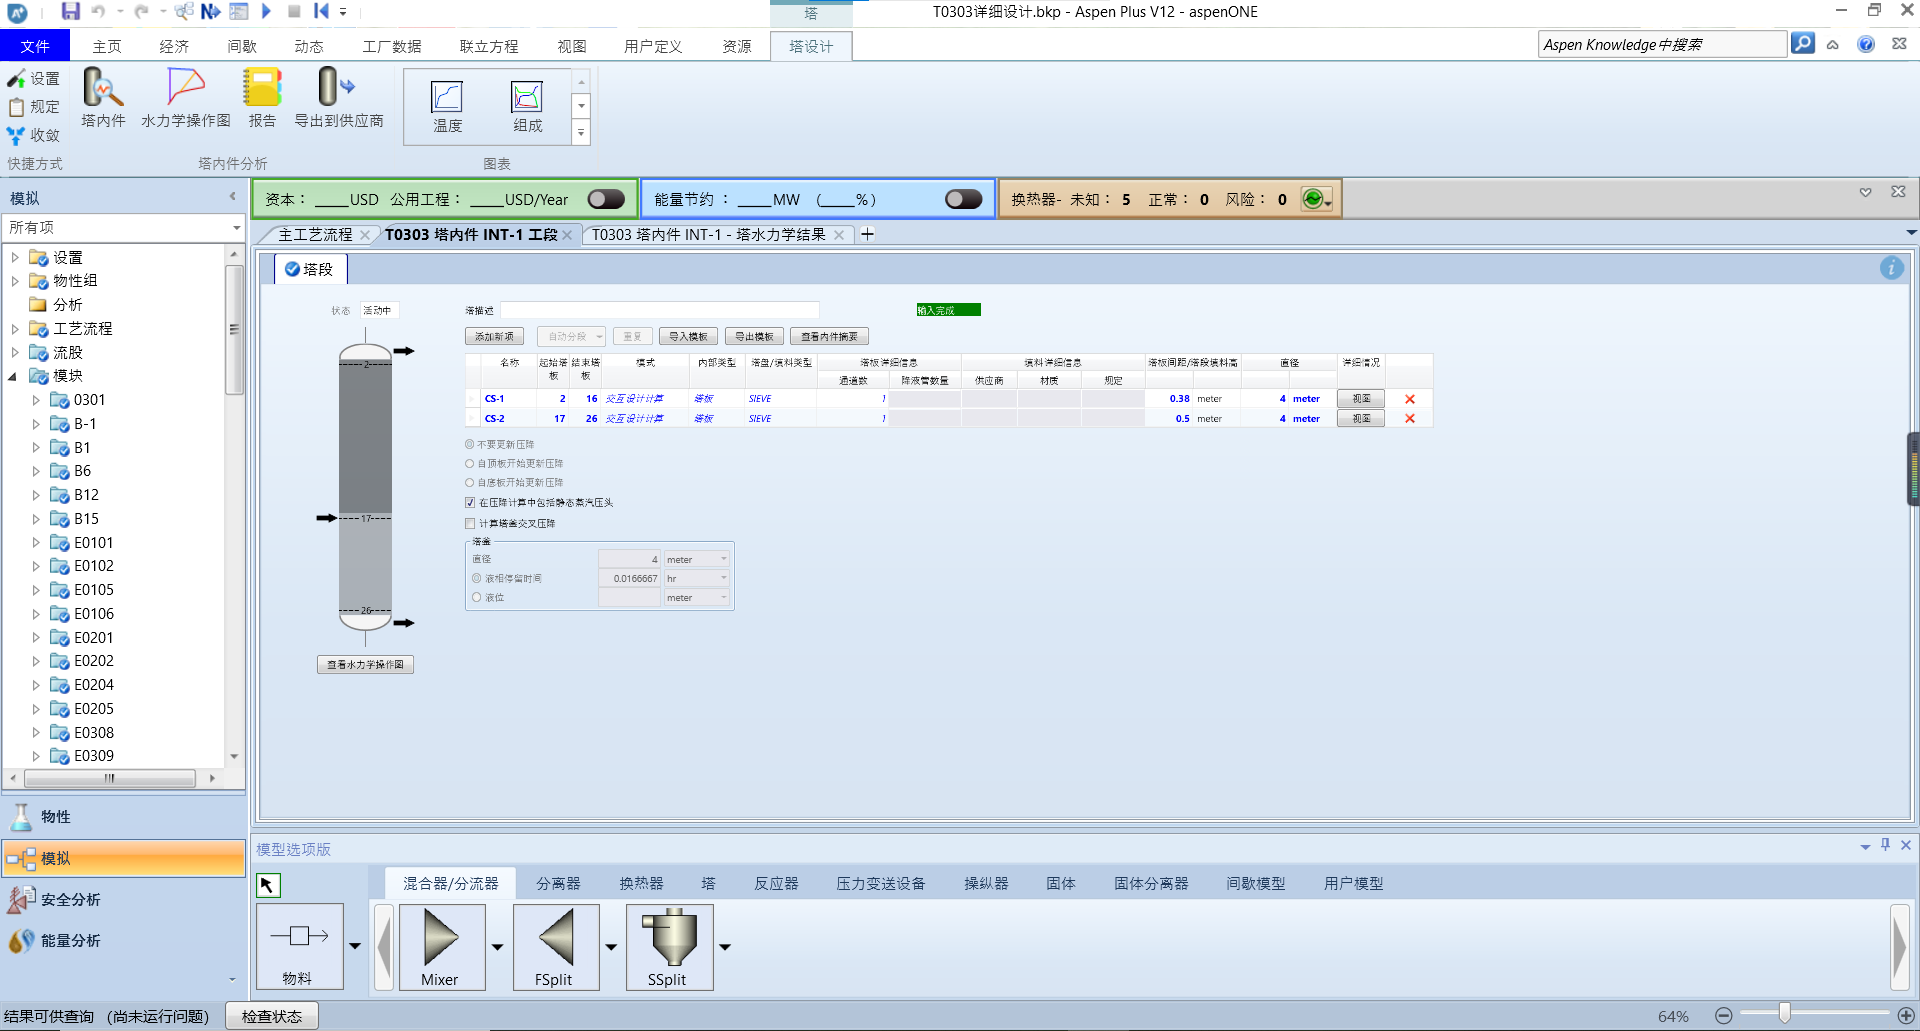Open the SSplit variants dropdown arrow
The height and width of the screenshot is (1031, 1920).
725,947
